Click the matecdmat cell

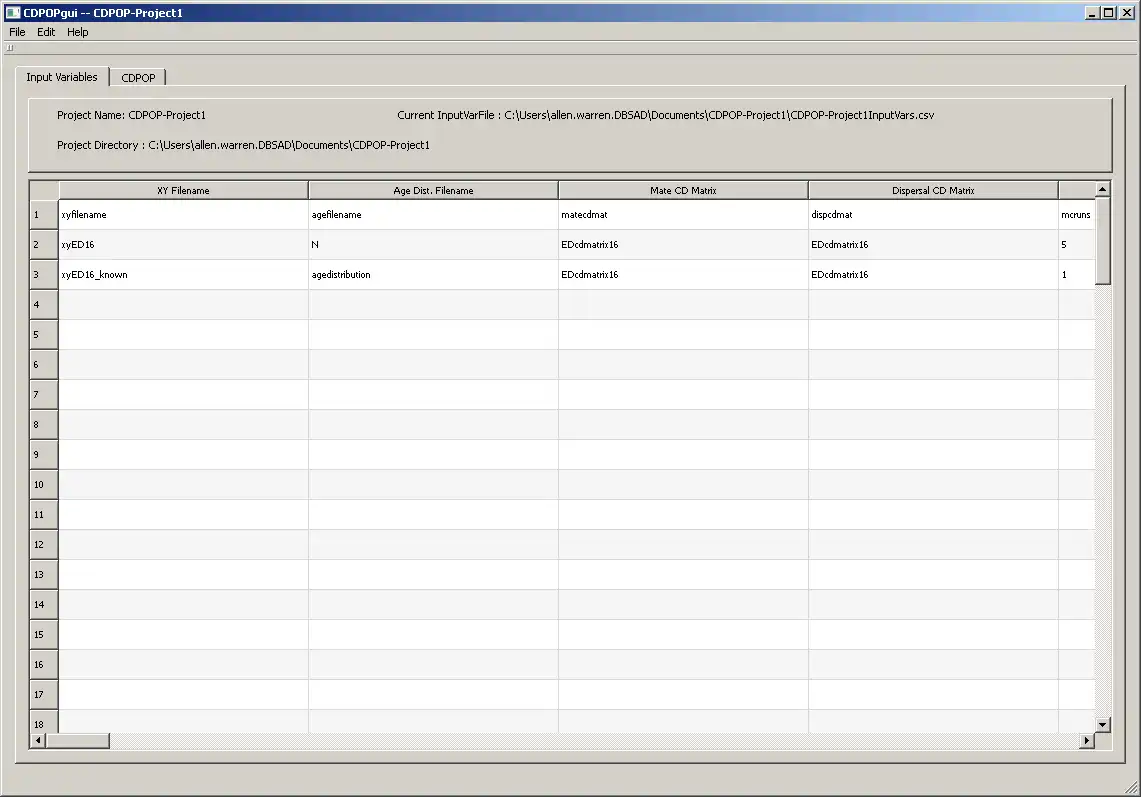[x=683, y=215]
